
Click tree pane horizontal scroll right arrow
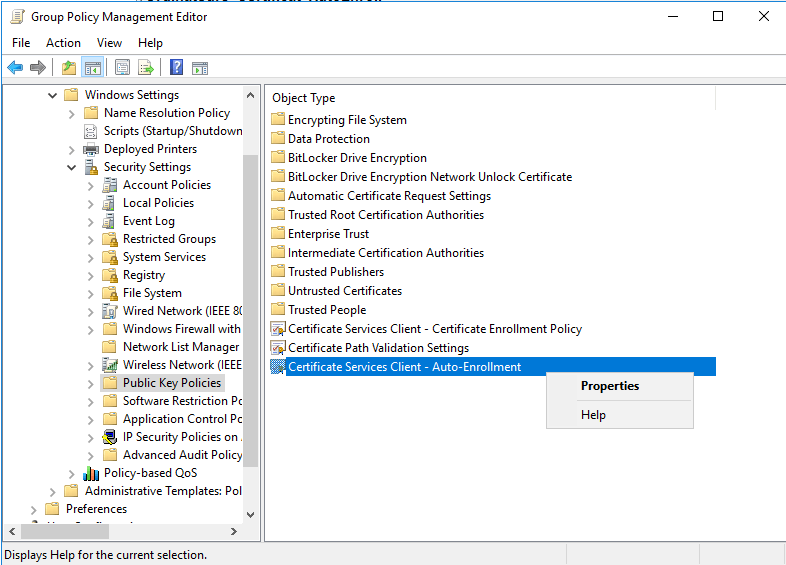[234, 531]
